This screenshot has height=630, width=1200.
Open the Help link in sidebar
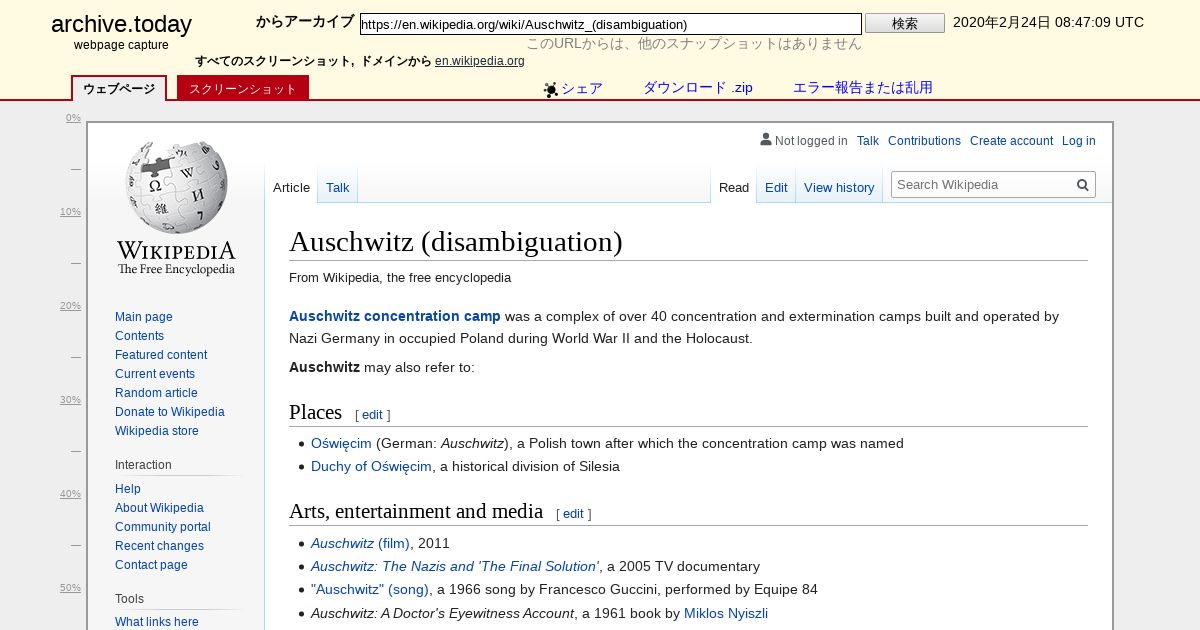point(128,489)
